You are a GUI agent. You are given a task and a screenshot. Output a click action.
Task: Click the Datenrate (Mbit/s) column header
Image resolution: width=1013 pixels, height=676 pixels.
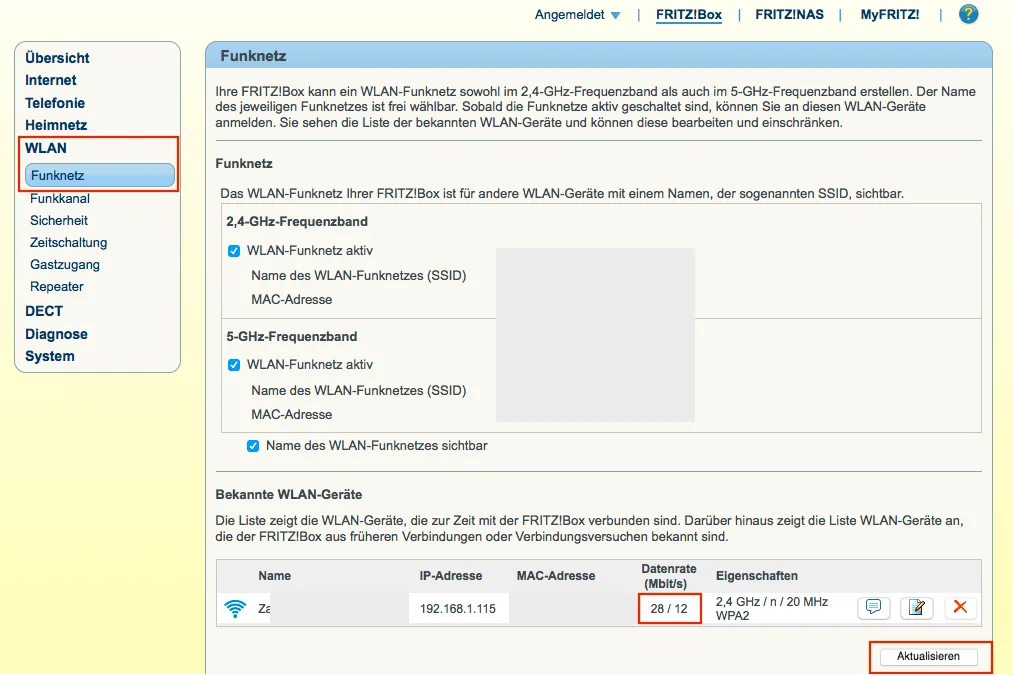tap(669, 576)
